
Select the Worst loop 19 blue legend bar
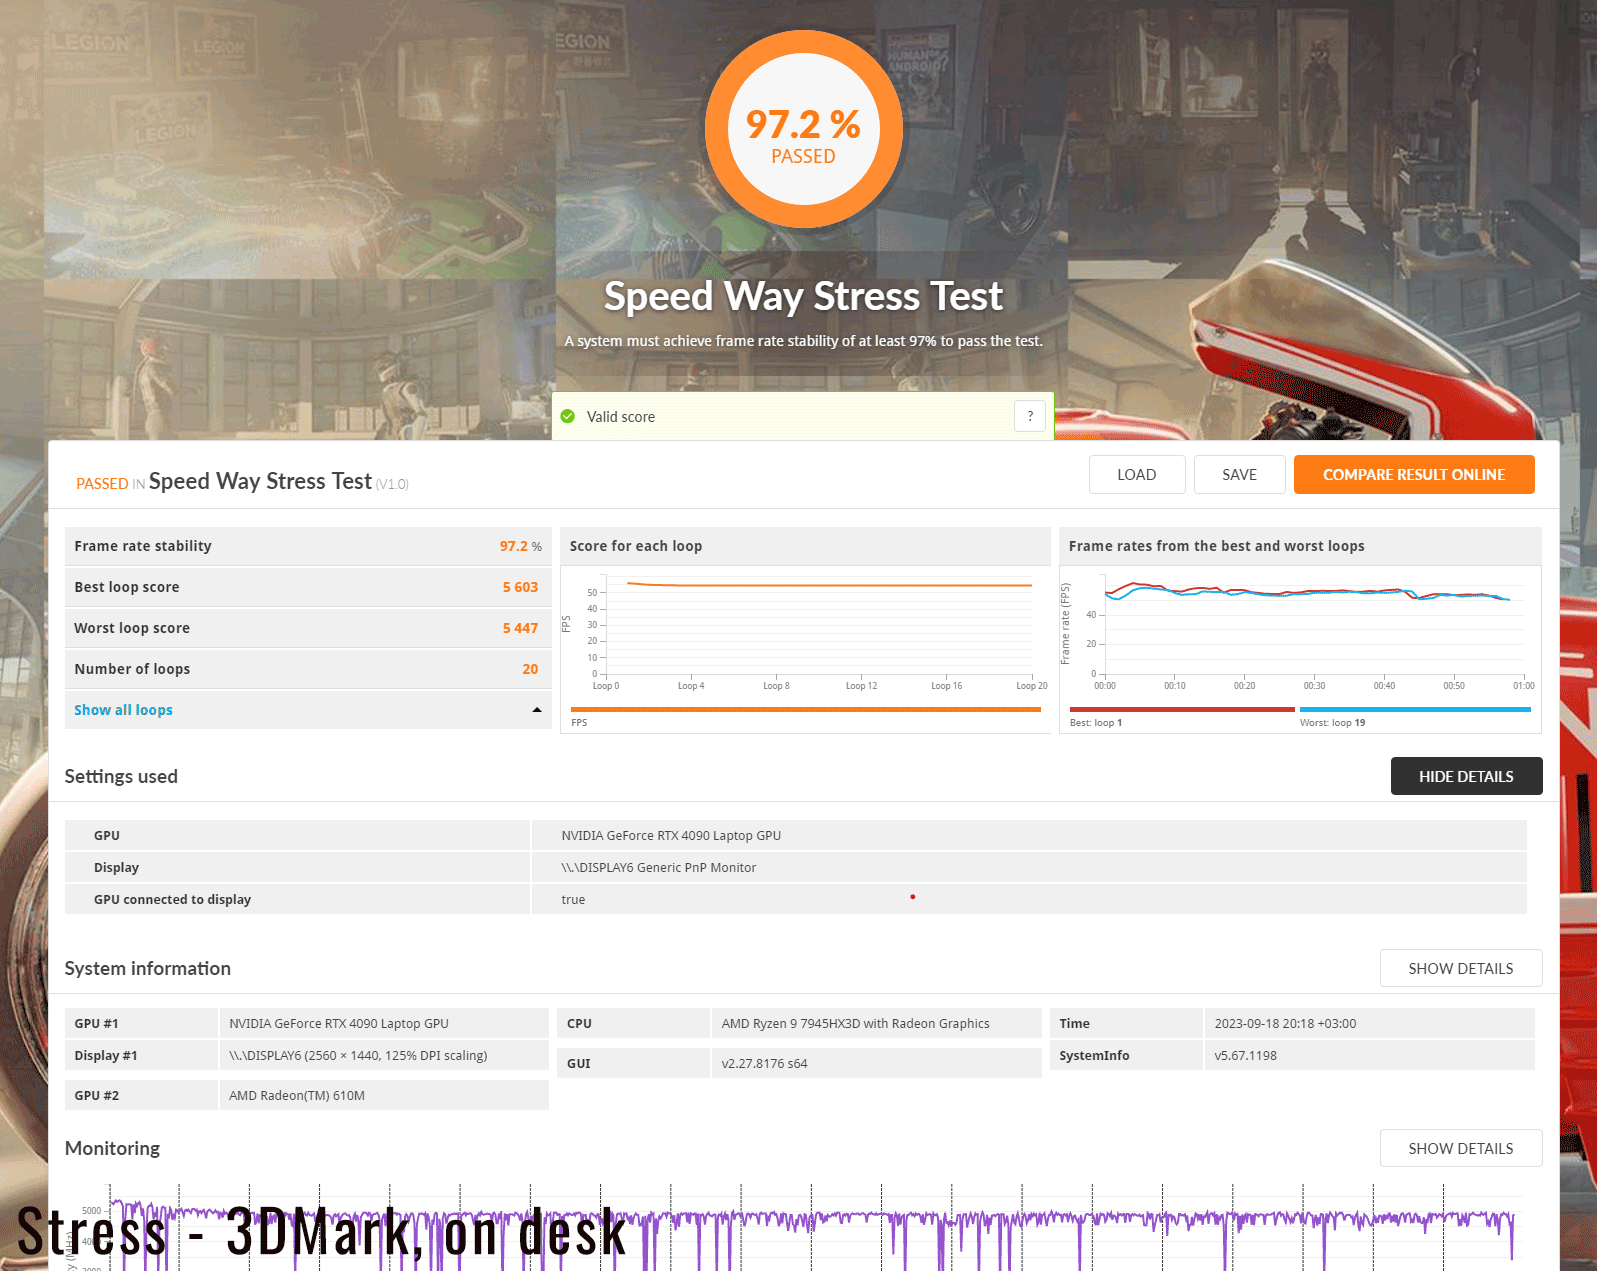pos(1415,710)
